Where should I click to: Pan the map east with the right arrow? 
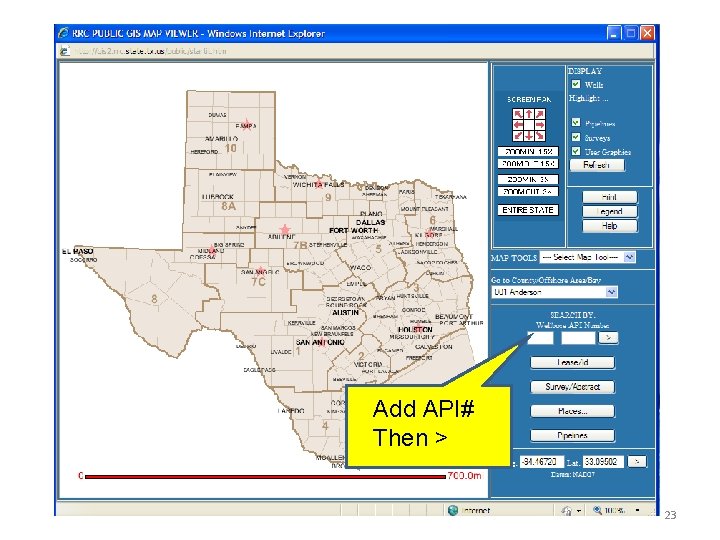click(x=540, y=125)
